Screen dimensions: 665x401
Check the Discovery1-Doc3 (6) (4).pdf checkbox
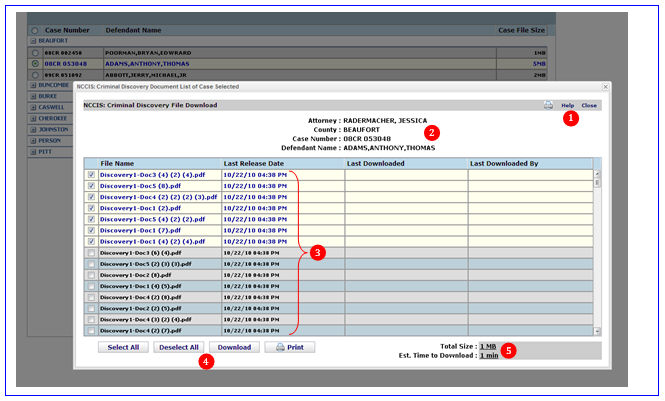[91, 253]
